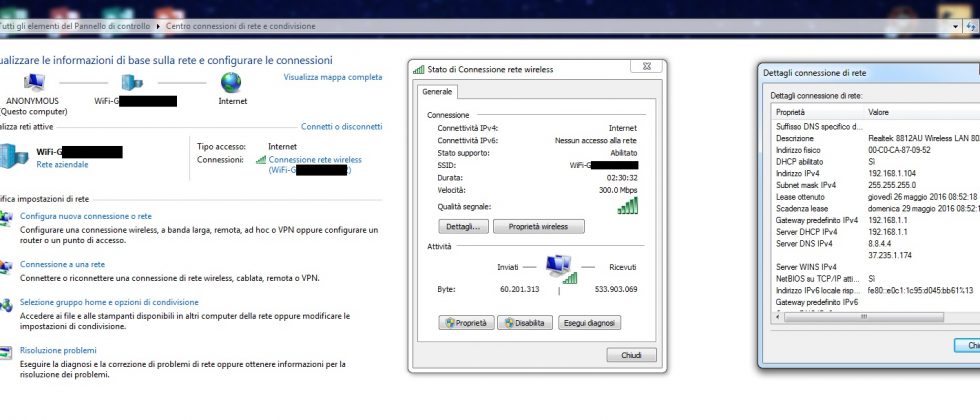Click the details list horizontal scrollbar thumb
Image resolution: width=980 pixels, height=420 pixels.
click(864, 318)
